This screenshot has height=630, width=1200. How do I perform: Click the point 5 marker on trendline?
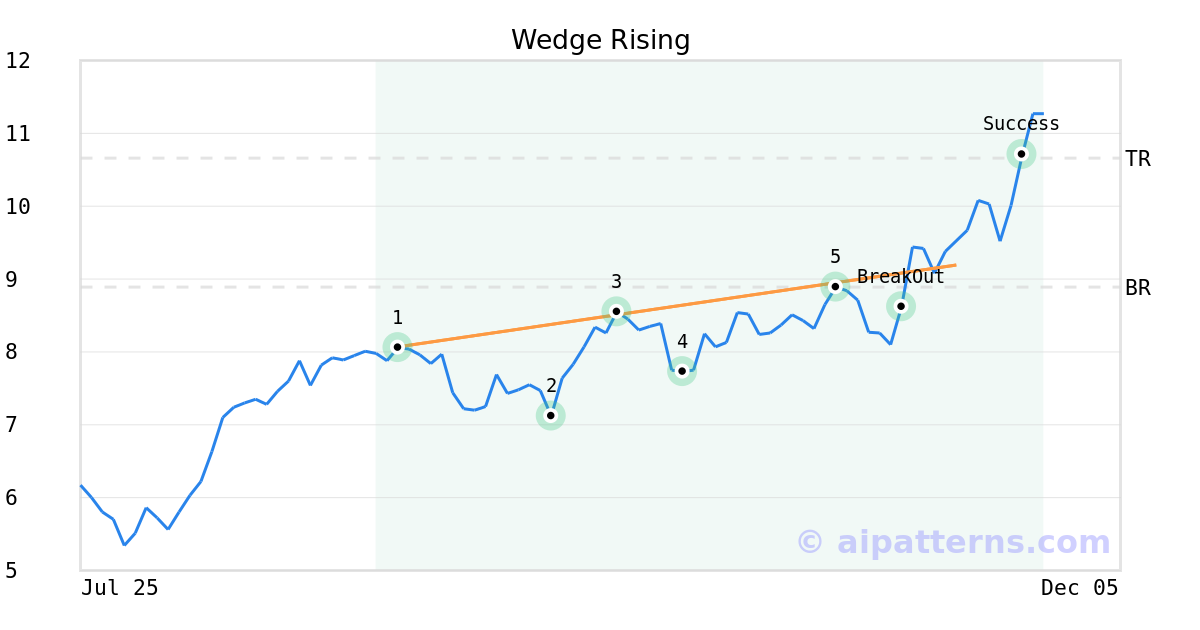click(835, 287)
